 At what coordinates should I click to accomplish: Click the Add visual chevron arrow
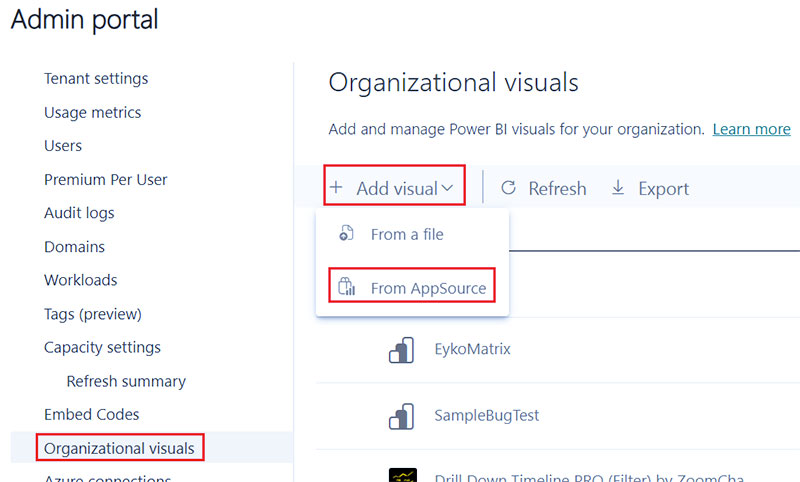pos(447,188)
